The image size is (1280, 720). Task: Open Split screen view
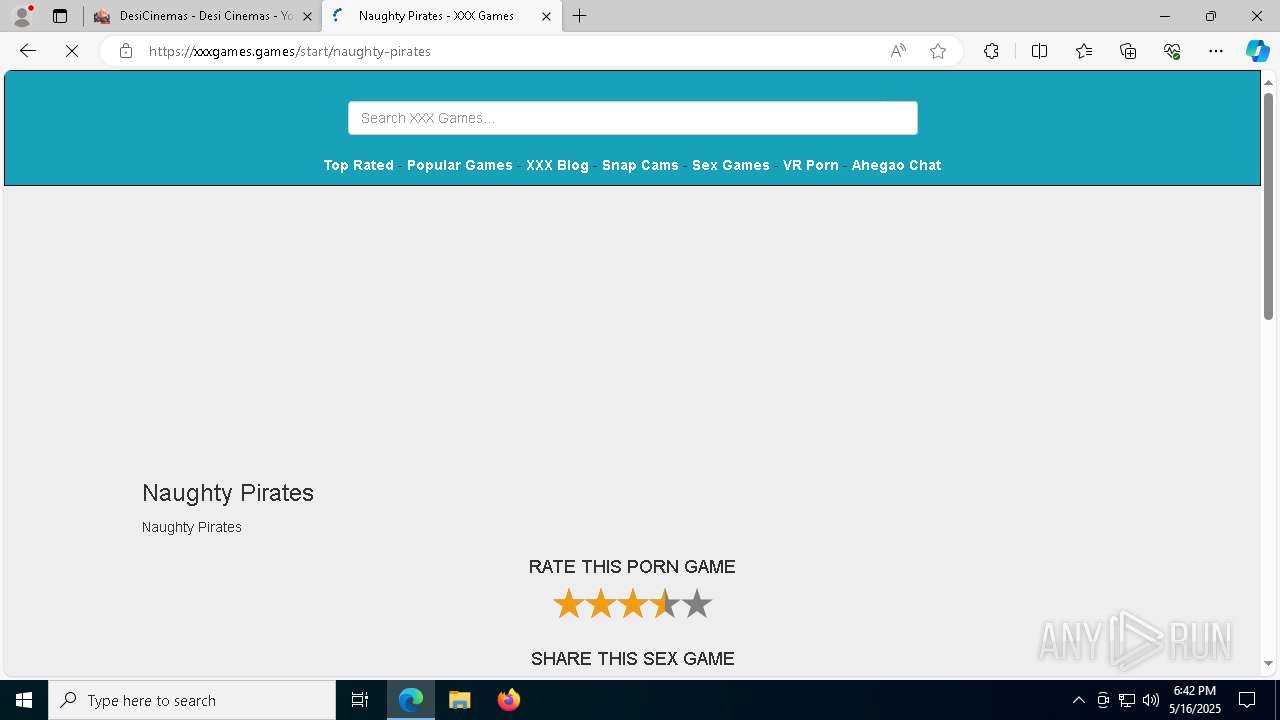pos(1039,51)
